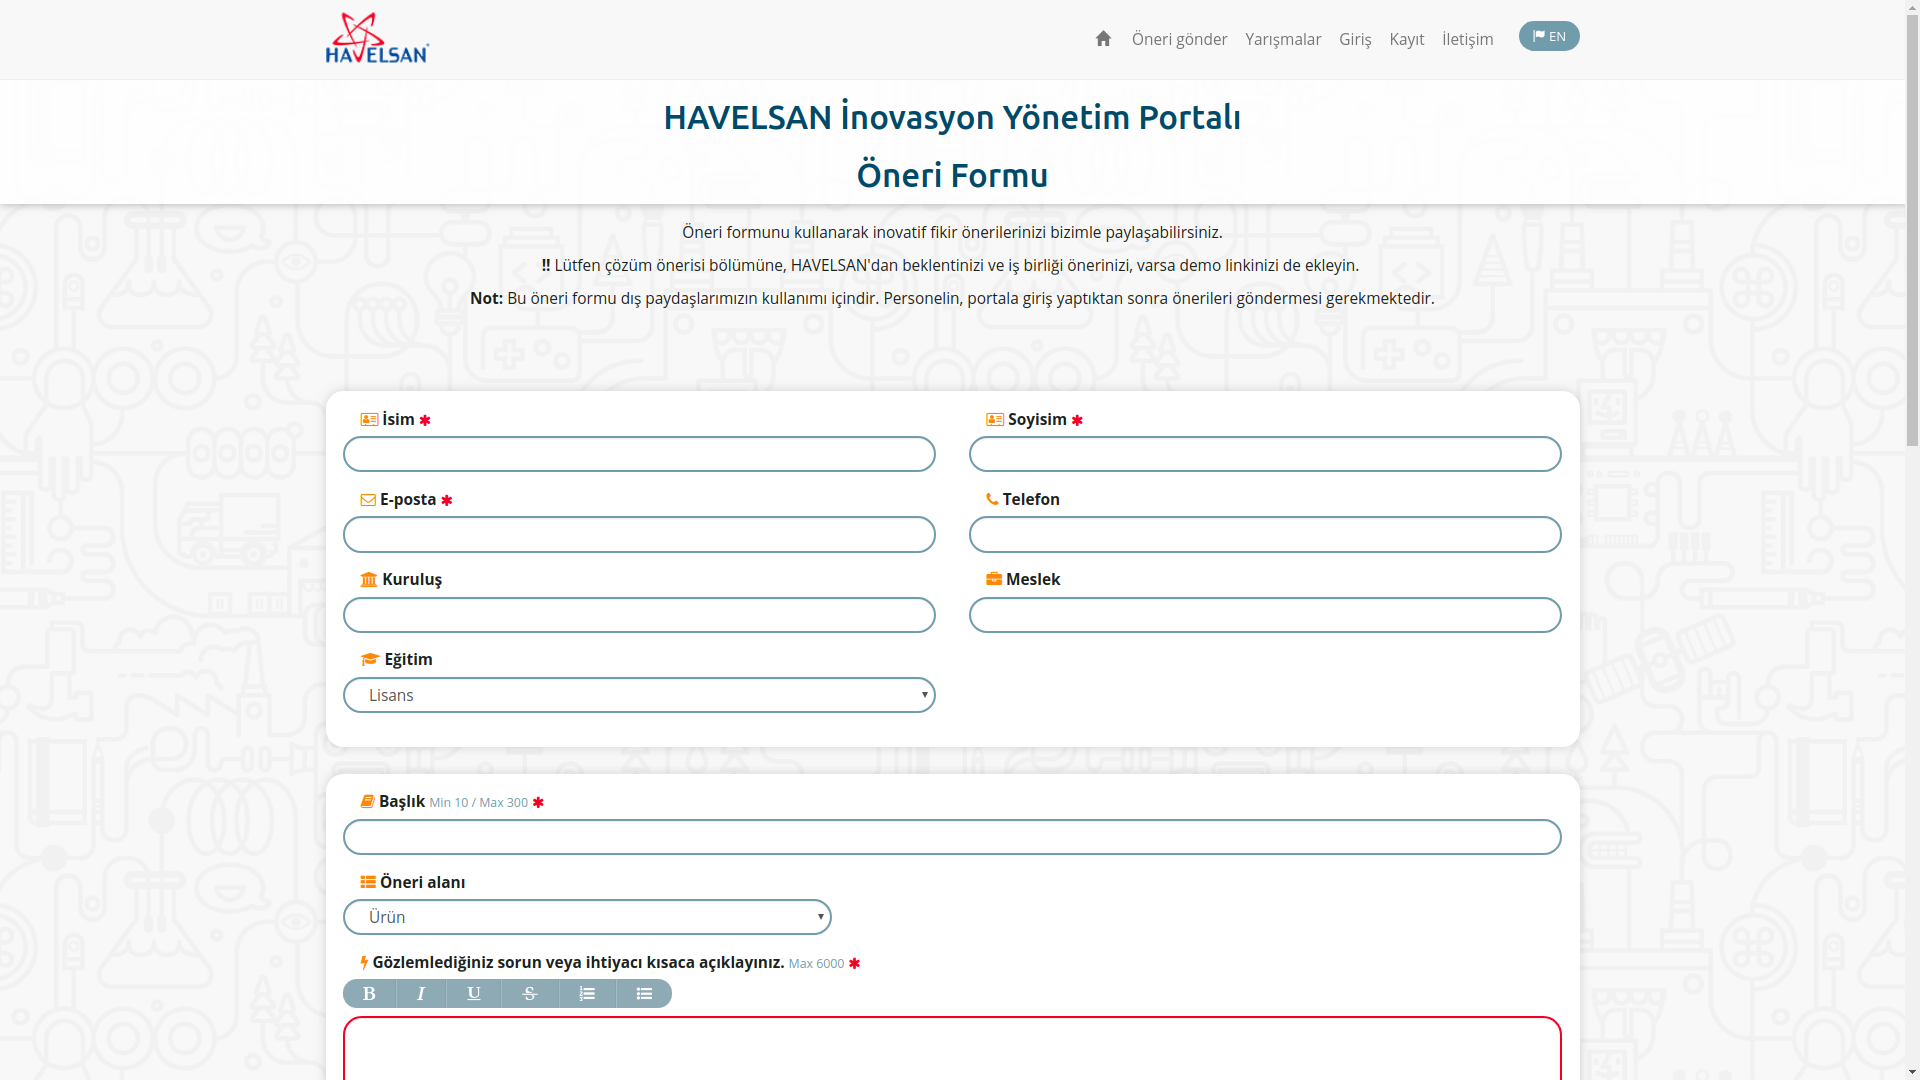Viewport: 1920px width, 1080px height.
Task: Insert a numbered list in the editor
Action: pyautogui.click(x=587, y=993)
